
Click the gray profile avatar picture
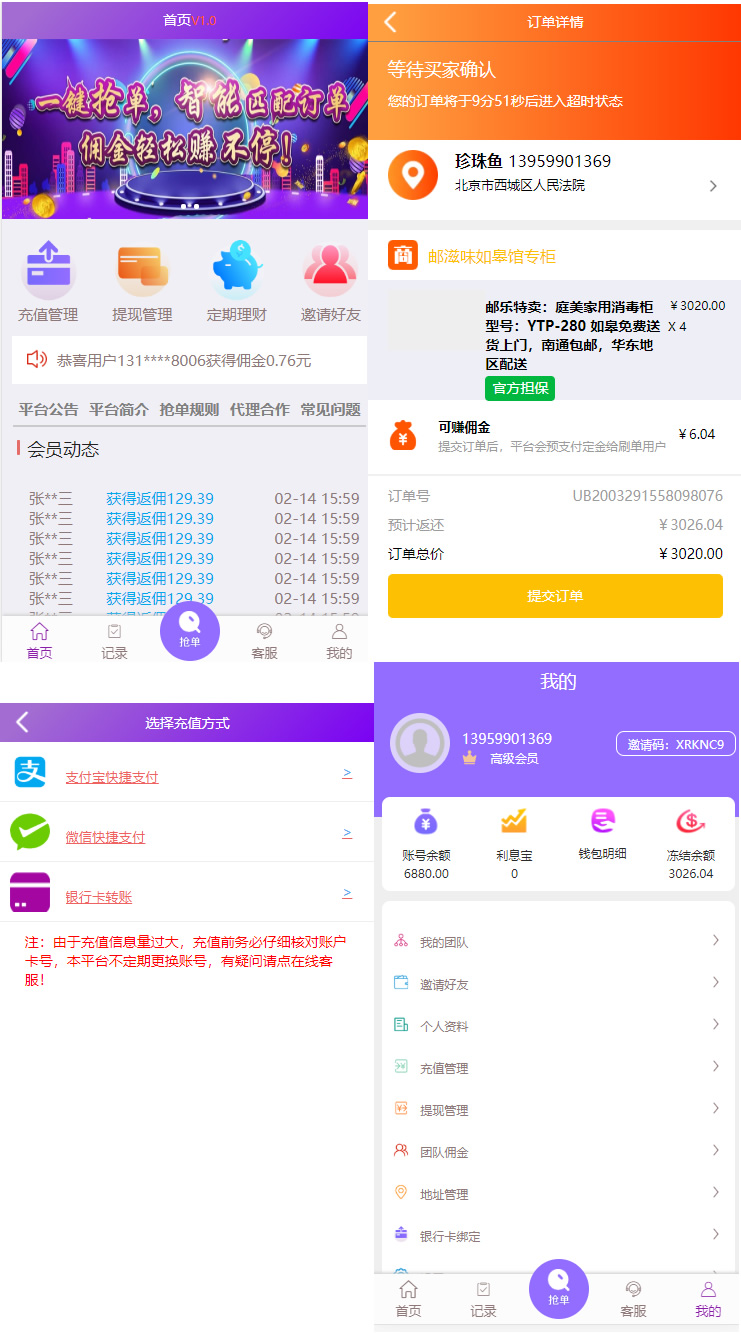tap(419, 743)
